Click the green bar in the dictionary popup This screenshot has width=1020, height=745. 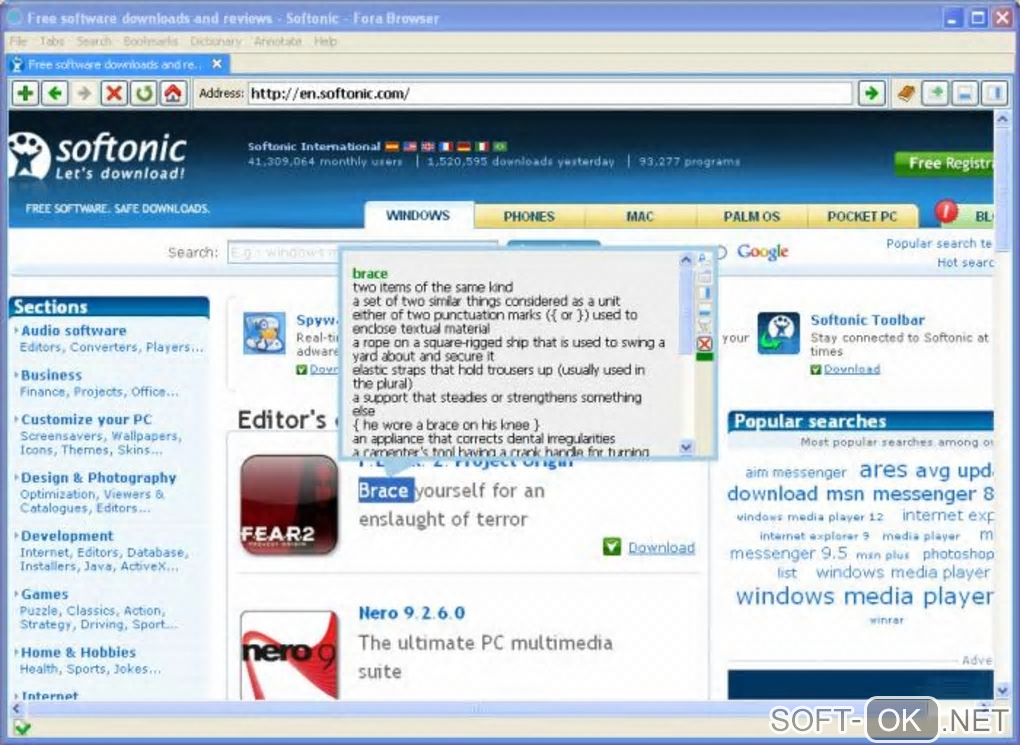[705, 357]
